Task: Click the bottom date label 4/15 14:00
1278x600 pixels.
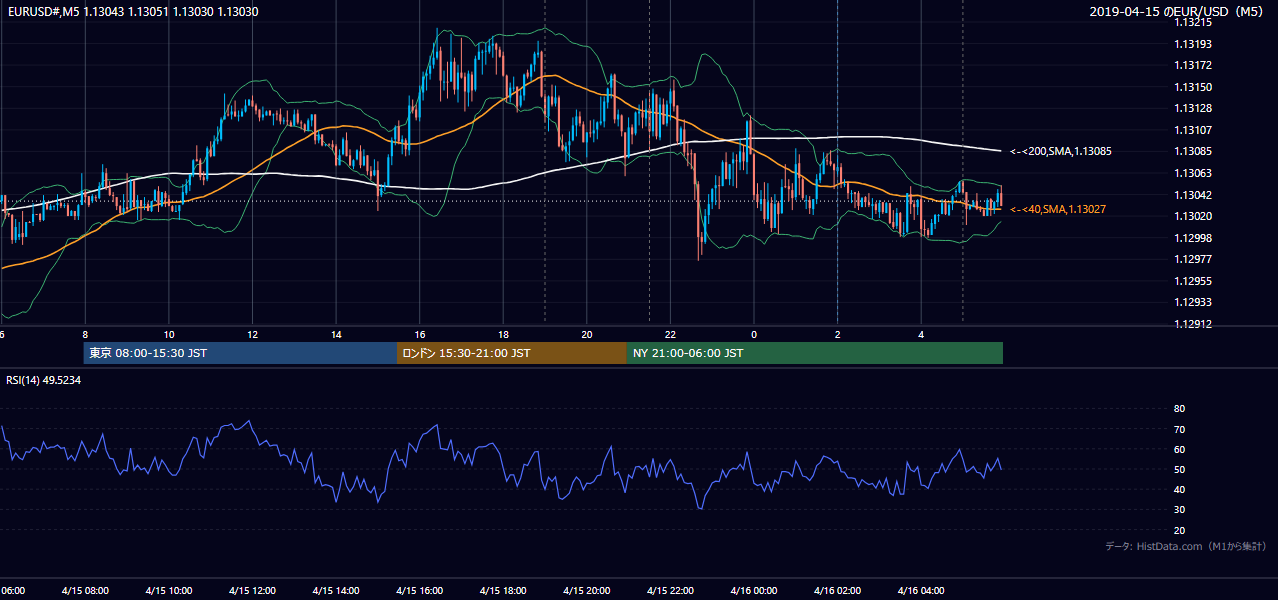Action: coord(336,590)
